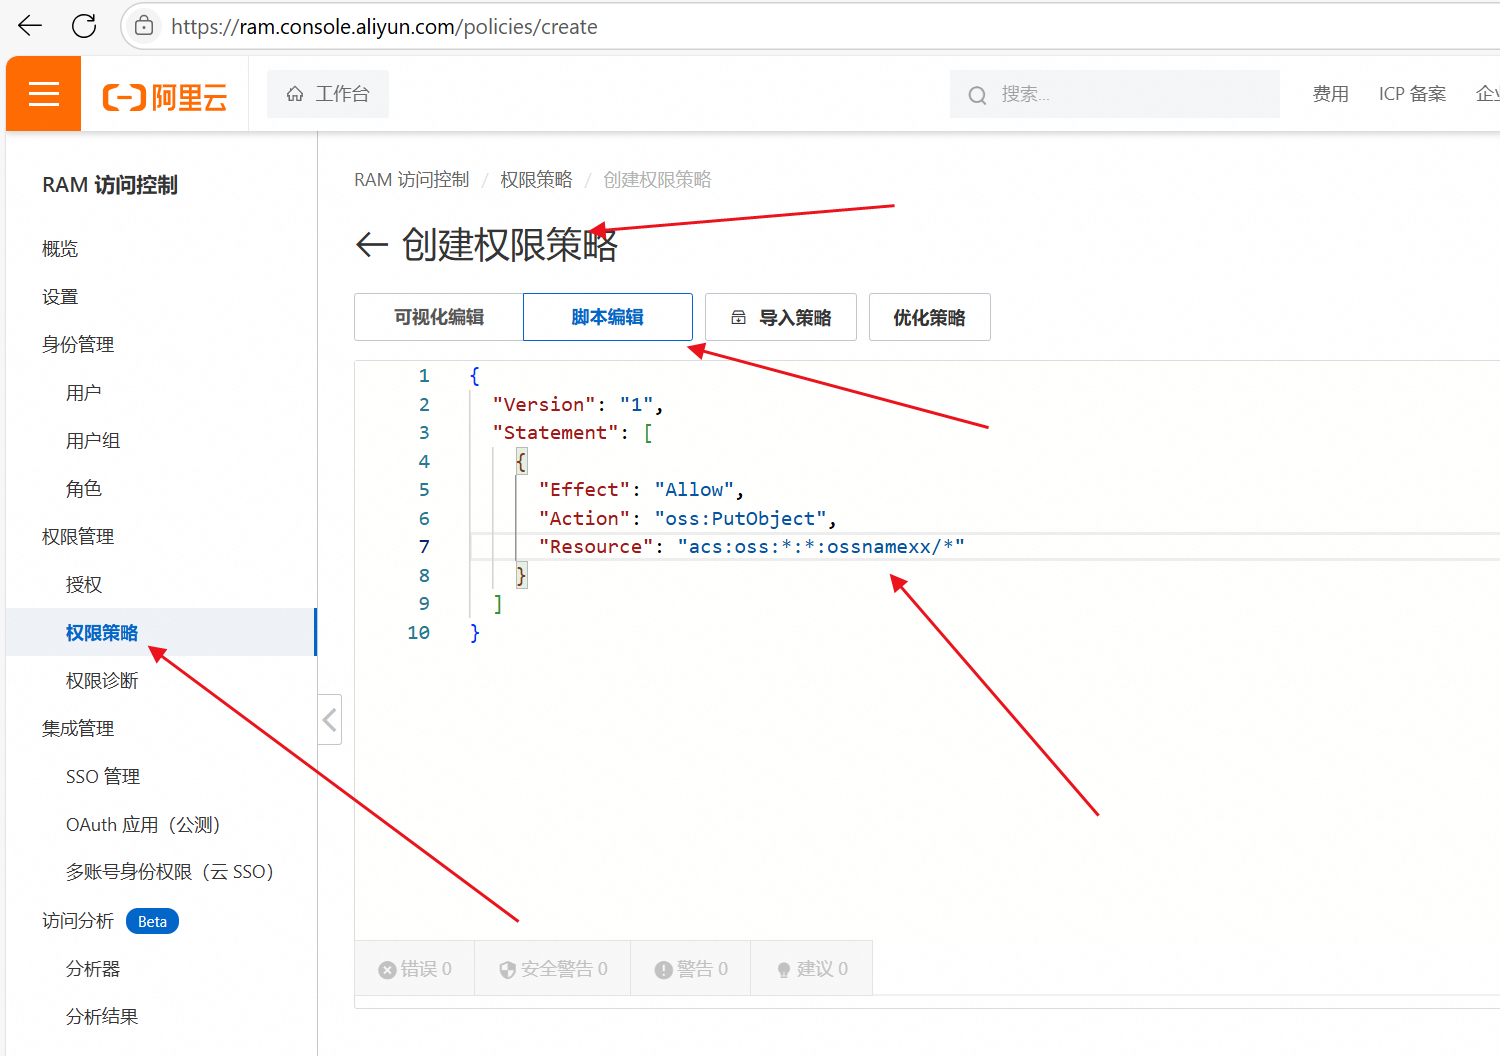Reload the page with the refresh icon
The width and height of the screenshot is (1500, 1056).
(x=84, y=26)
